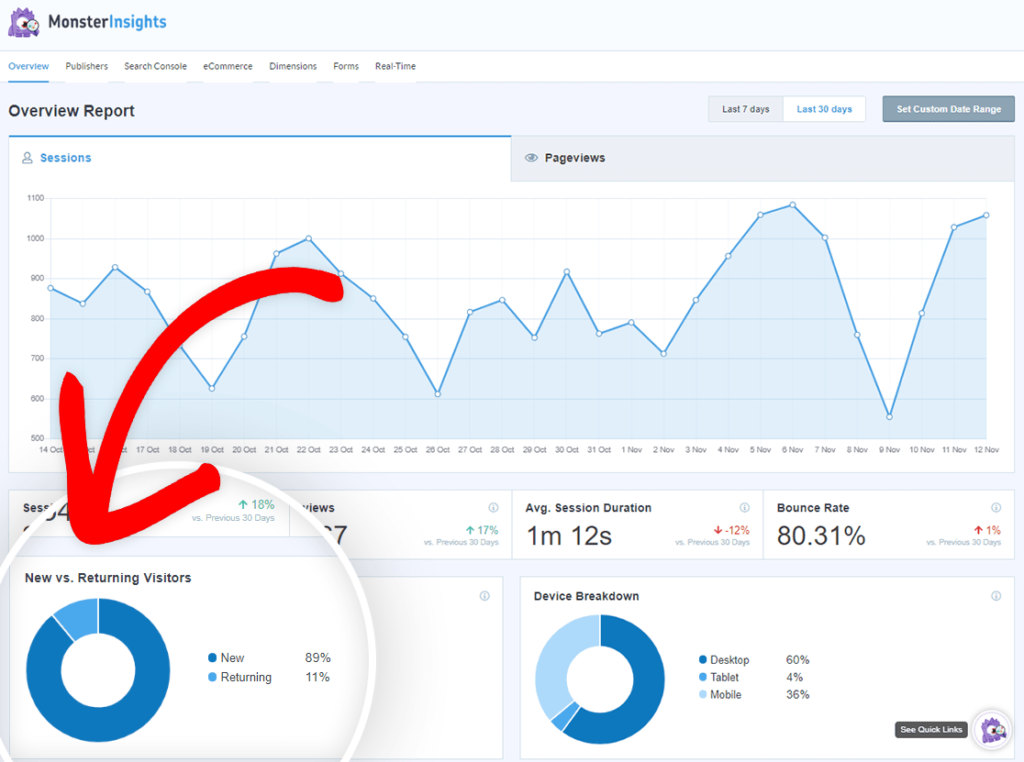Click the 30 Oct data point
This screenshot has width=1024, height=762.
566,272
